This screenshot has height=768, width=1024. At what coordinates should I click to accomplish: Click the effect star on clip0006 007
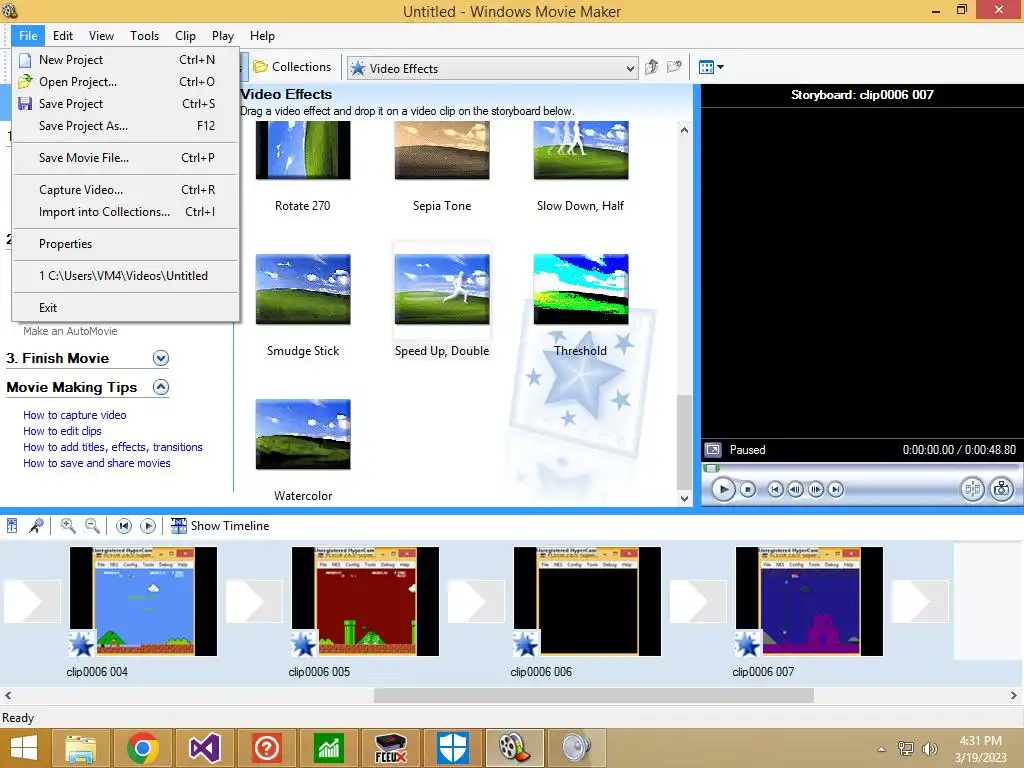point(748,644)
